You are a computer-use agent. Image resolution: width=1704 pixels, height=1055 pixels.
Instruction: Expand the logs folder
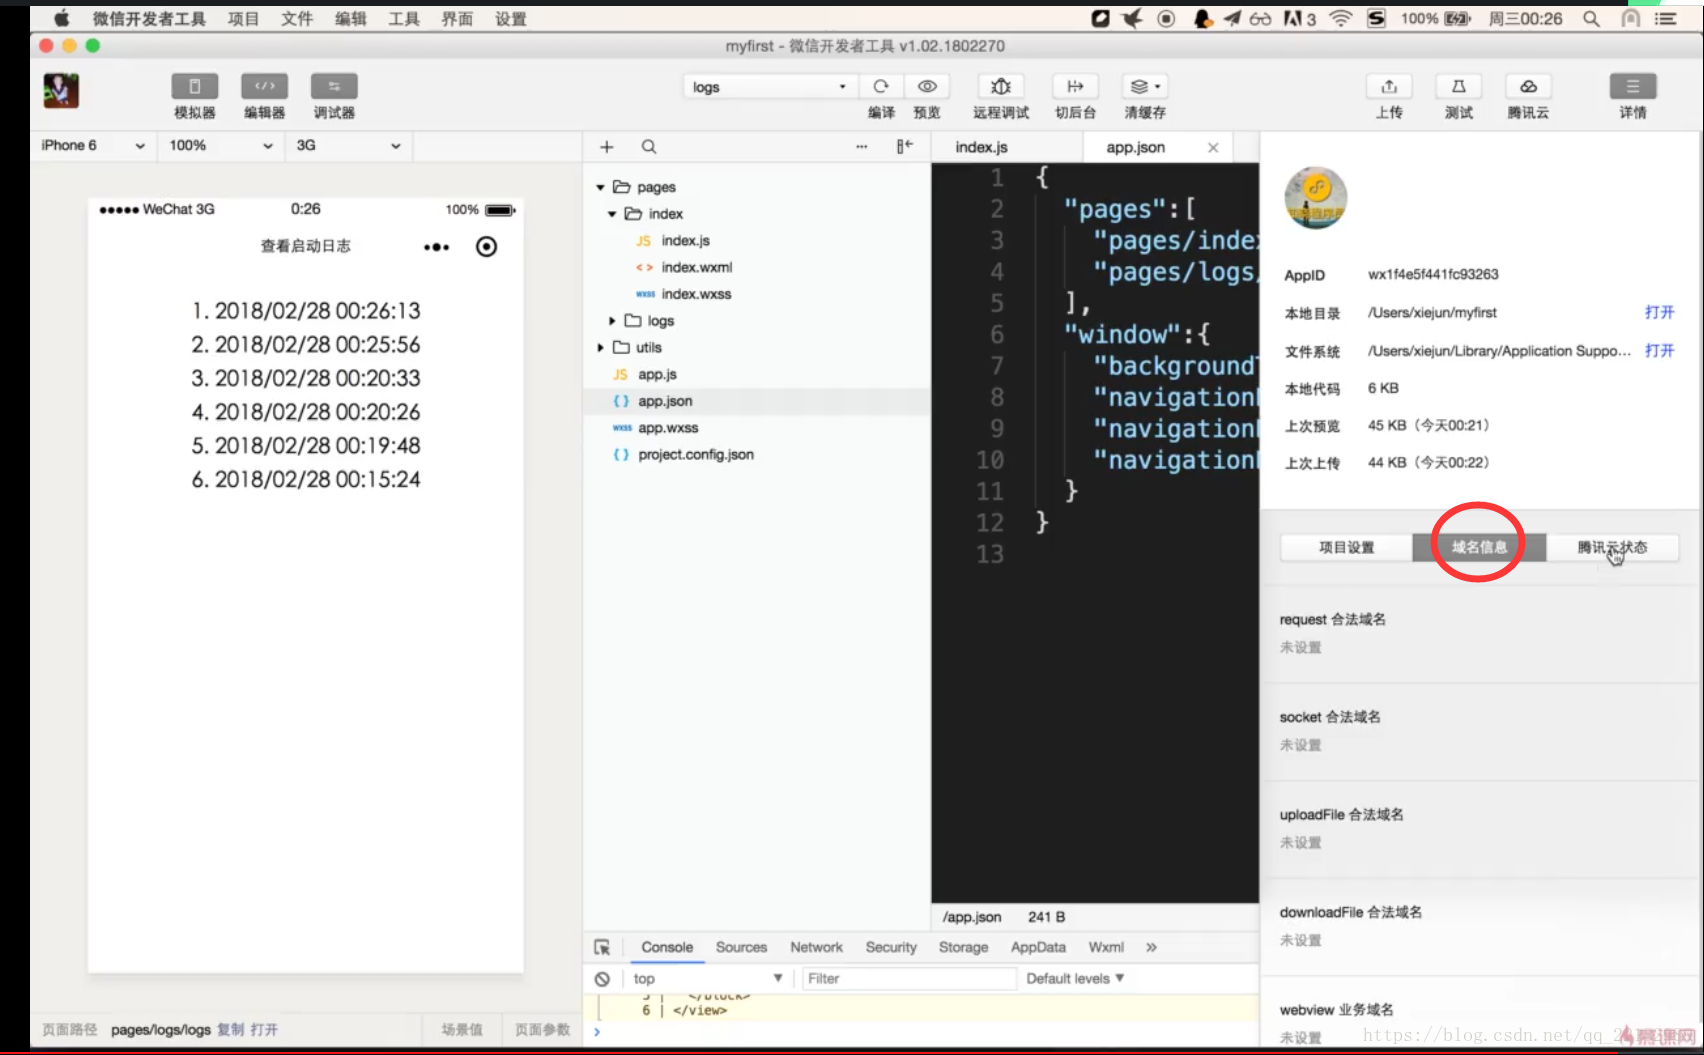[612, 321]
